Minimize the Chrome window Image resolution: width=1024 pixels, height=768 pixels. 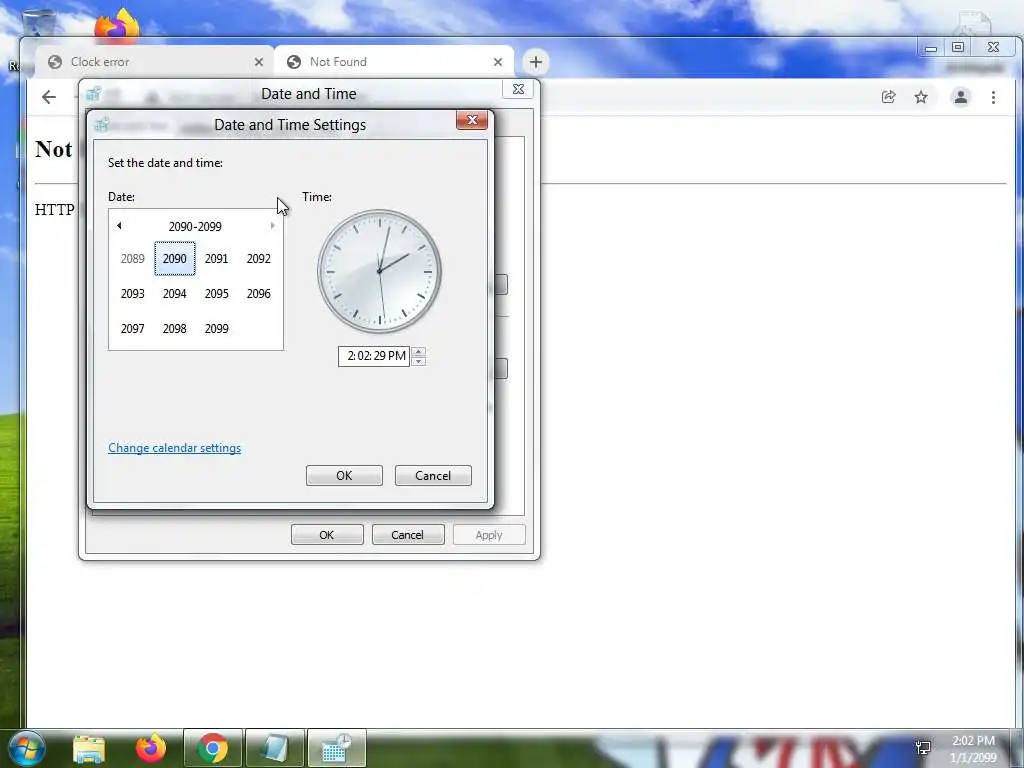[931, 48]
